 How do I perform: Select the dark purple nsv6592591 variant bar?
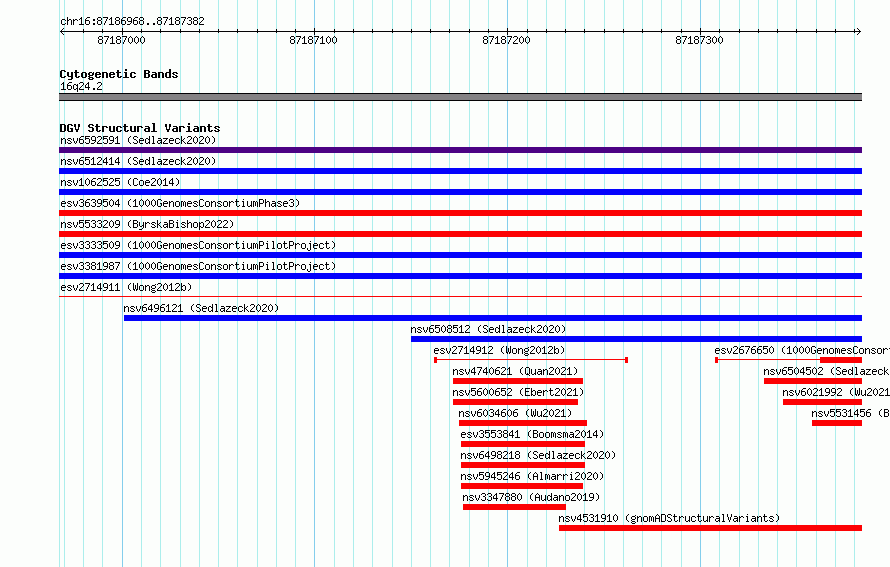[460, 150]
